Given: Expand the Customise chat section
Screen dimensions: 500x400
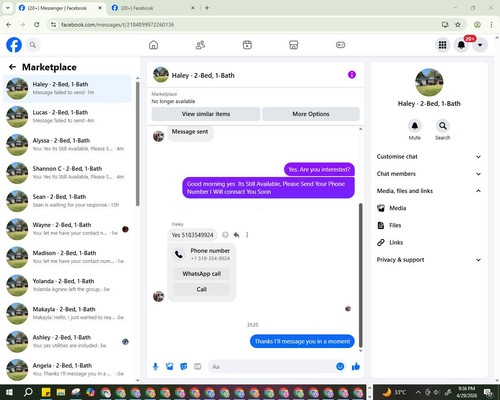Looking at the screenshot, I should coord(429,157).
